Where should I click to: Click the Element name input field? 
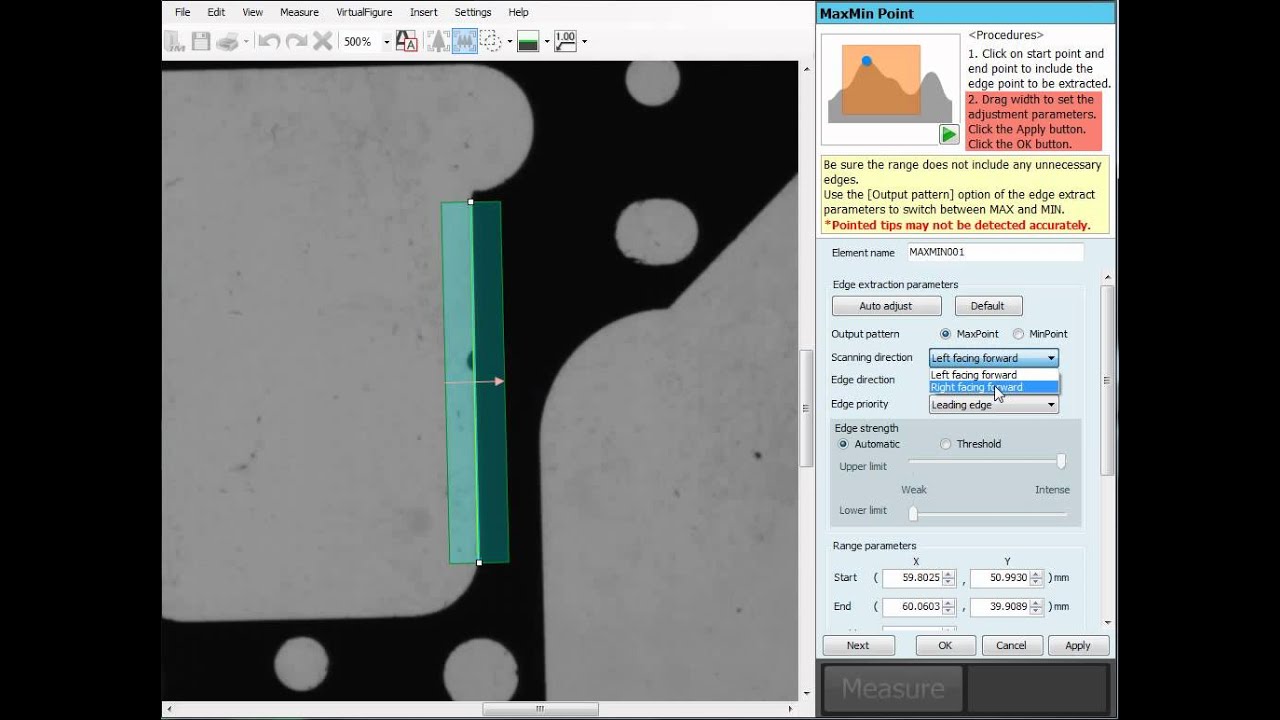tap(995, 253)
